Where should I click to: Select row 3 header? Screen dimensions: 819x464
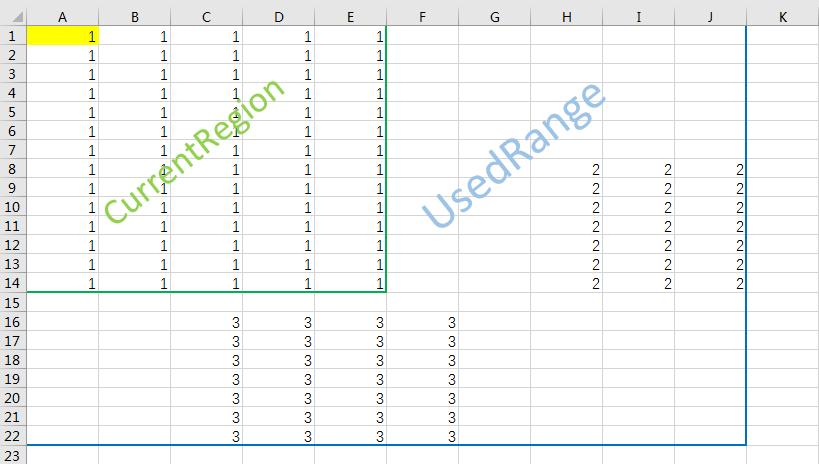click(13, 74)
